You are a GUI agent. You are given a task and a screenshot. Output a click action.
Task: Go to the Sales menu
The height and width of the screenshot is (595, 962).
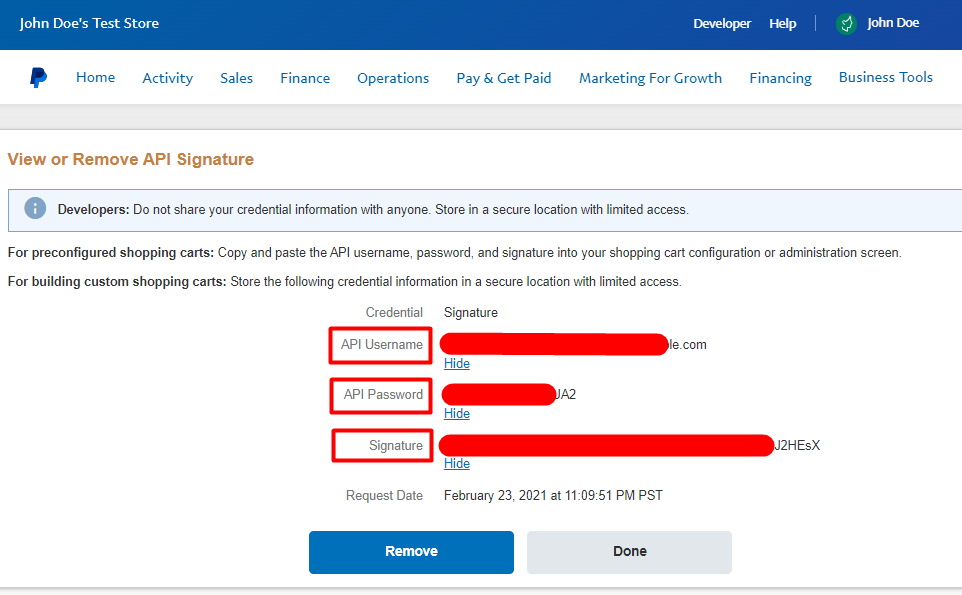(236, 78)
